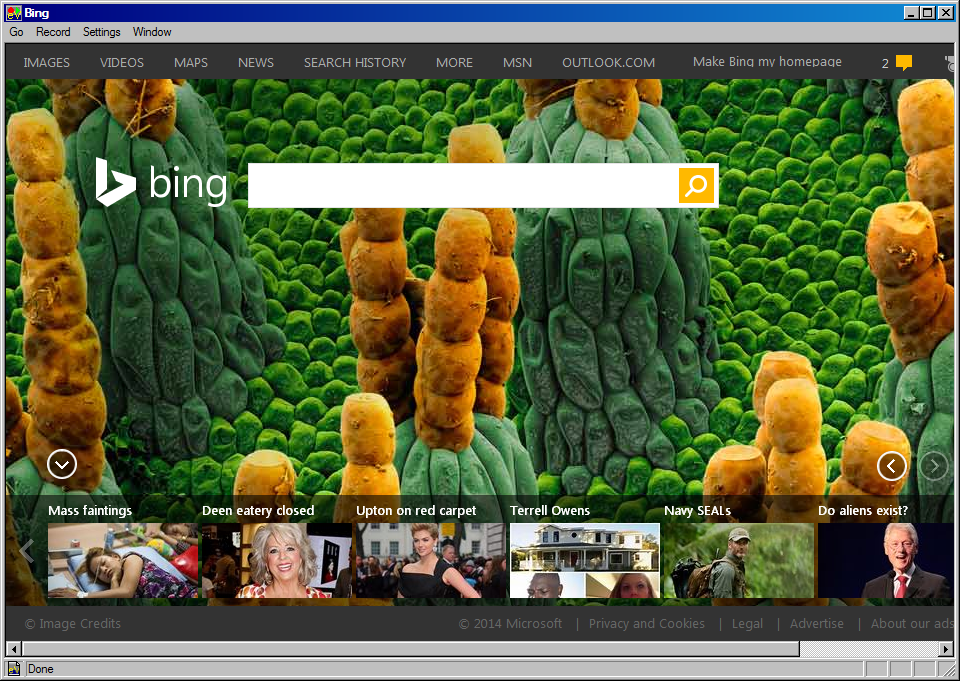Click the orange search magnifier button
This screenshot has width=960, height=681.
pyautogui.click(x=697, y=185)
